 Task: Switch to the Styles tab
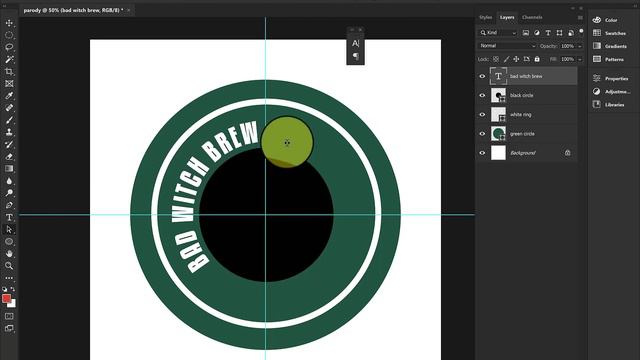485,17
